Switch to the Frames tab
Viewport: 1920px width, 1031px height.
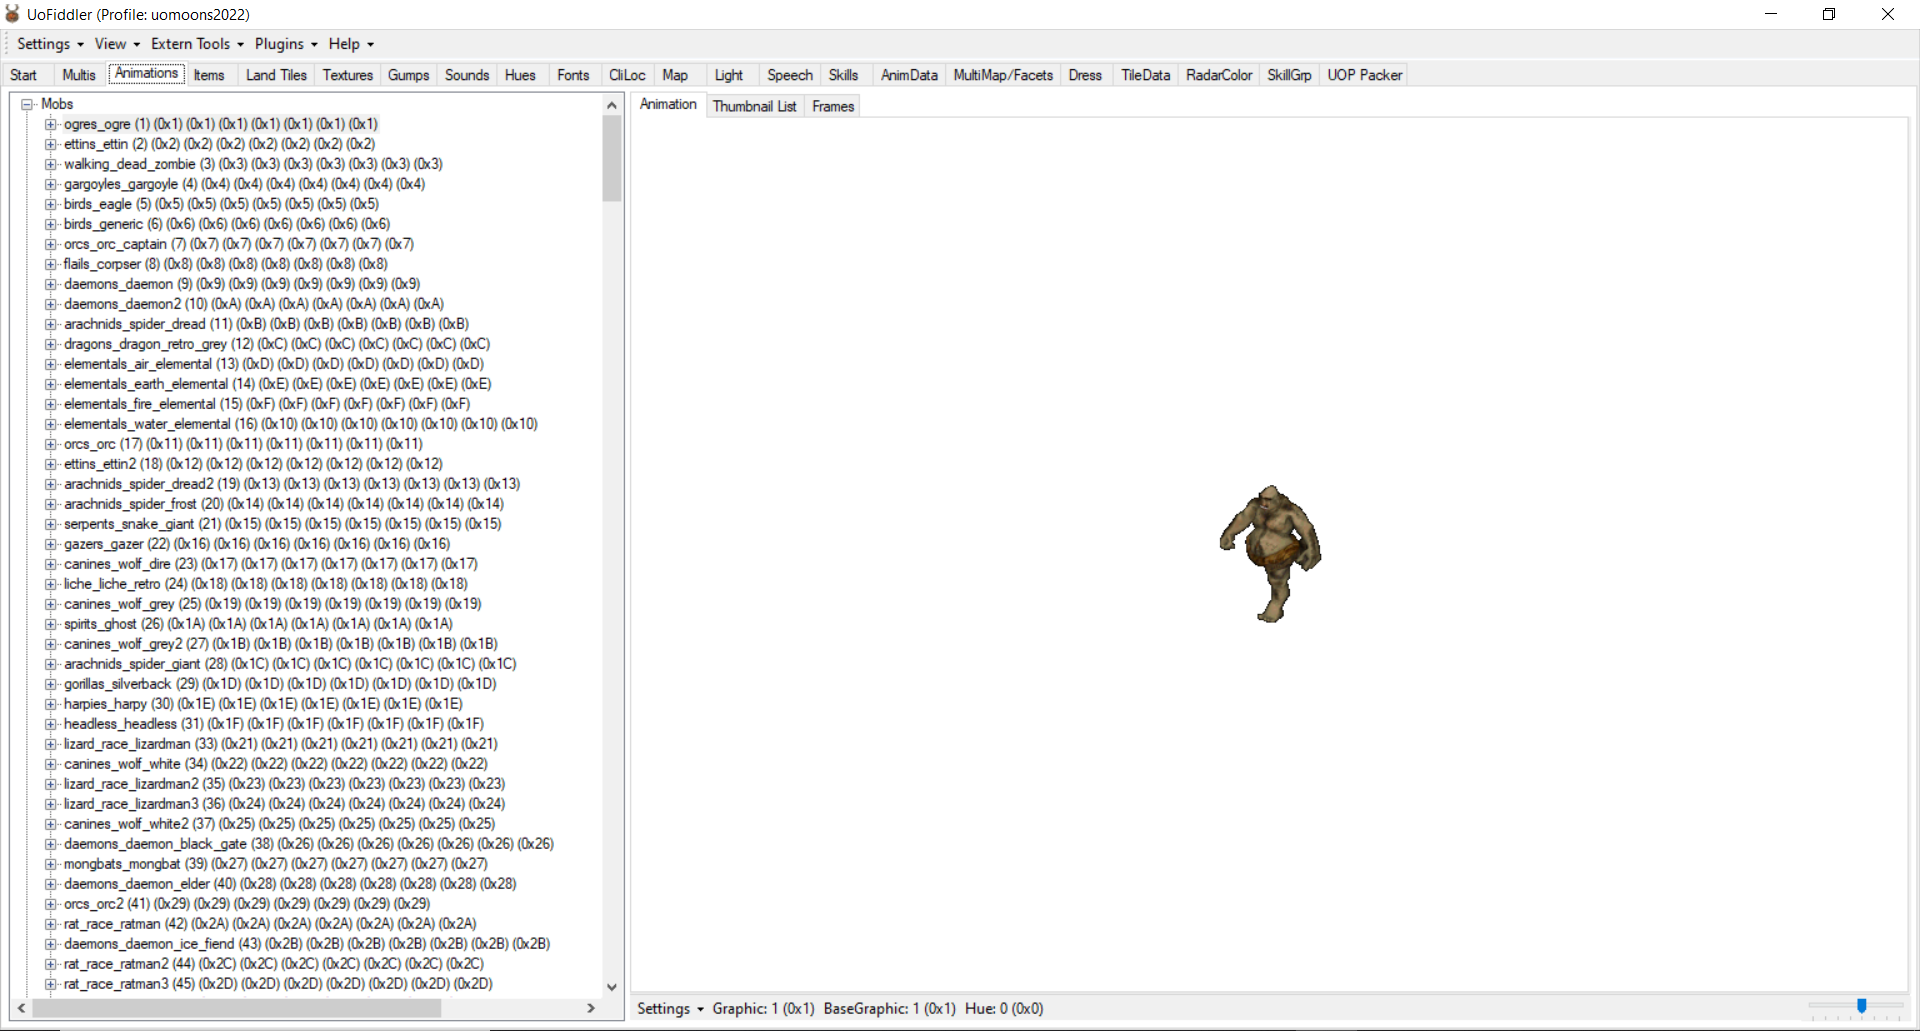click(833, 106)
